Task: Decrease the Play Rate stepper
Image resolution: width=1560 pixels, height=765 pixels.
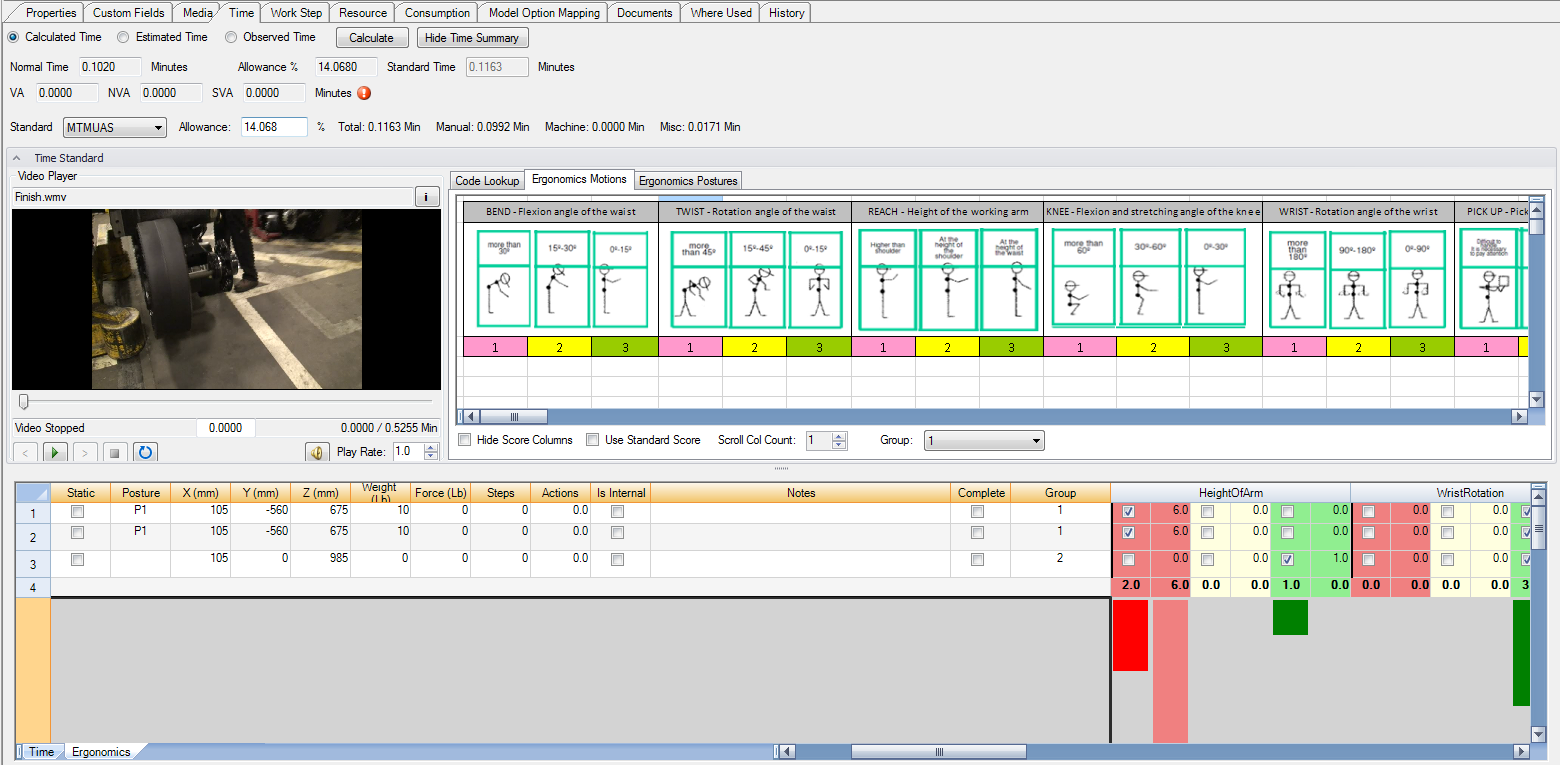Action: pyautogui.click(x=431, y=456)
